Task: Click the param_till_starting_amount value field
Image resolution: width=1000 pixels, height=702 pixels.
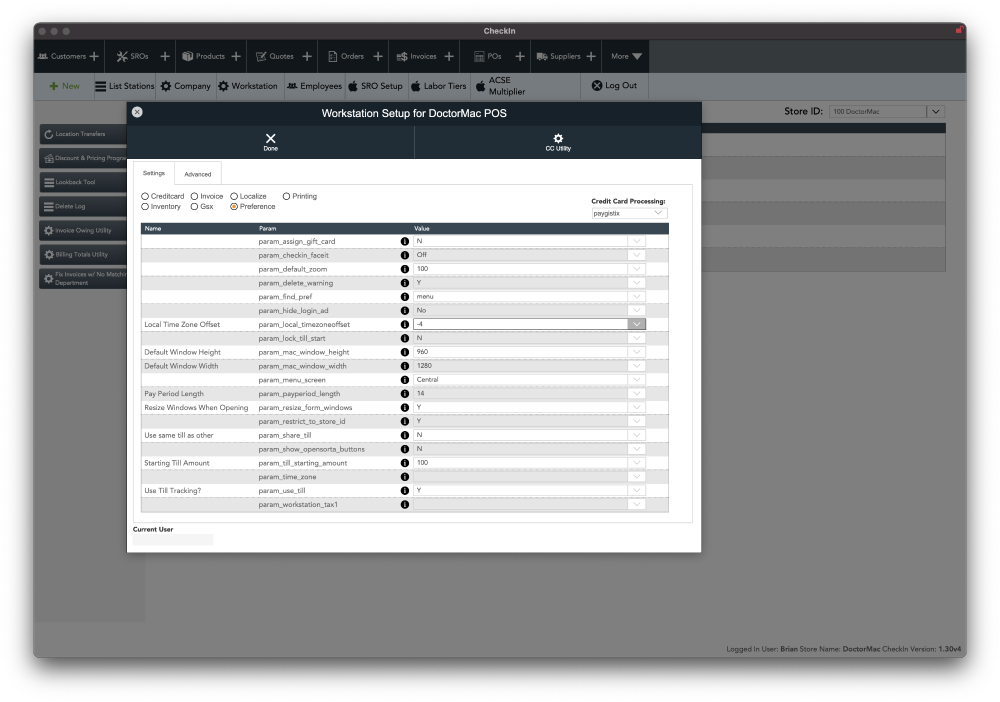Action: click(520, 463)
